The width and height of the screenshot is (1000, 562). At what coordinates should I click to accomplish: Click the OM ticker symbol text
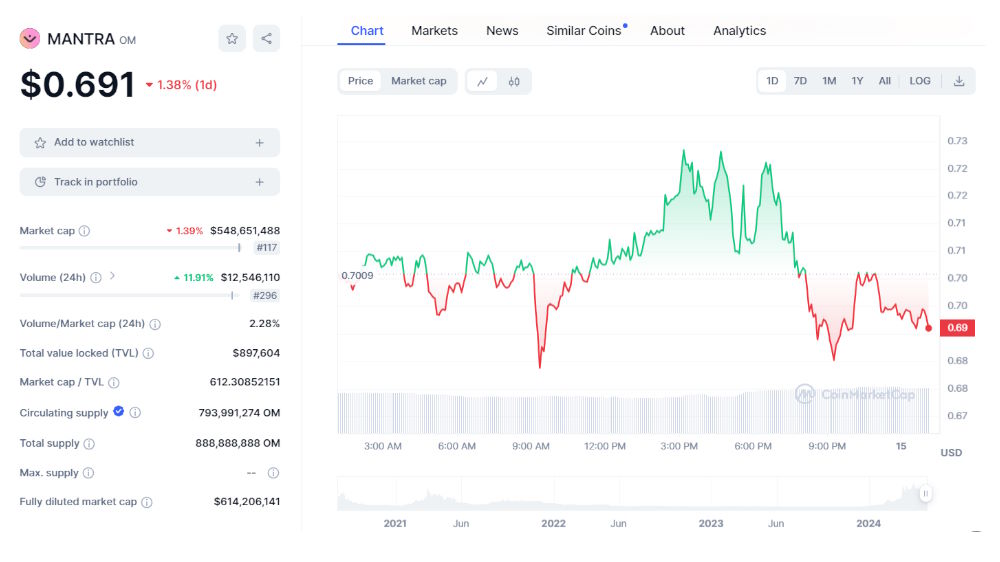click(128, 40)
